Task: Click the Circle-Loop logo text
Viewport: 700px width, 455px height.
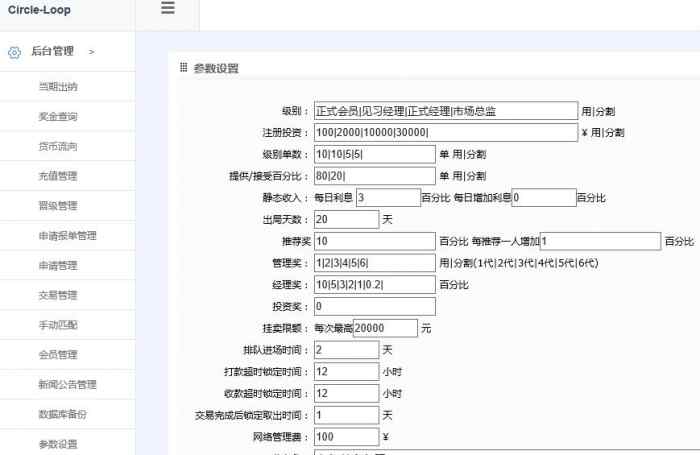Action: point(39,10)
